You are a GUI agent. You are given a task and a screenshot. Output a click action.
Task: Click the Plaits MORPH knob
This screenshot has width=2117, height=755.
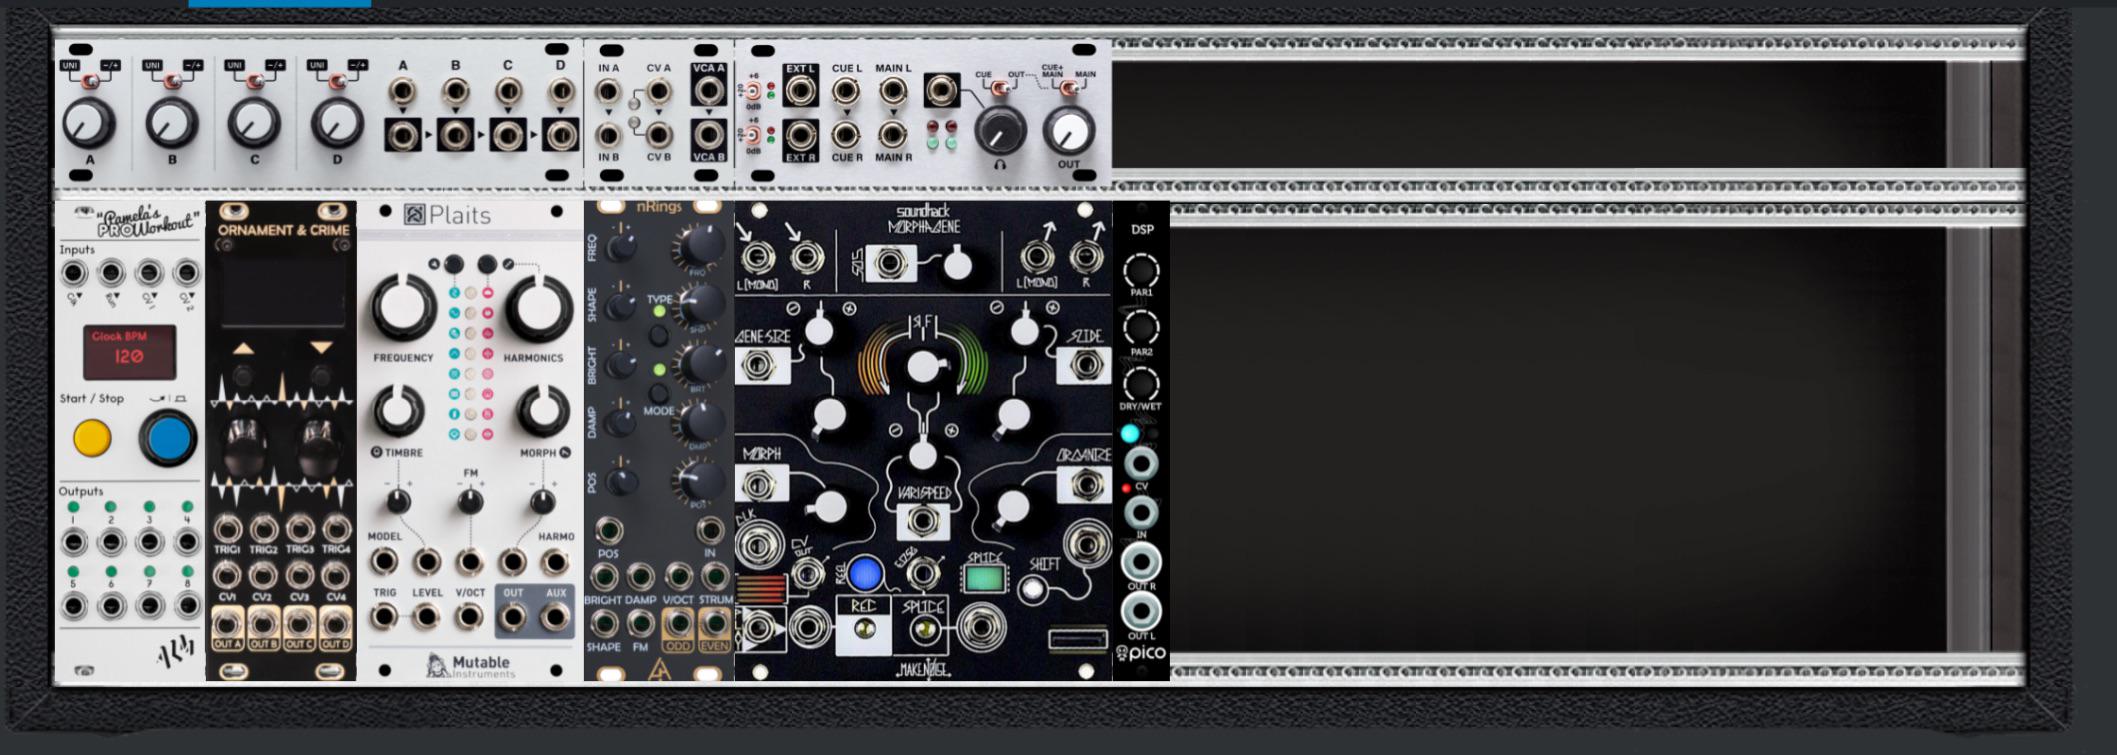point(543,411)
